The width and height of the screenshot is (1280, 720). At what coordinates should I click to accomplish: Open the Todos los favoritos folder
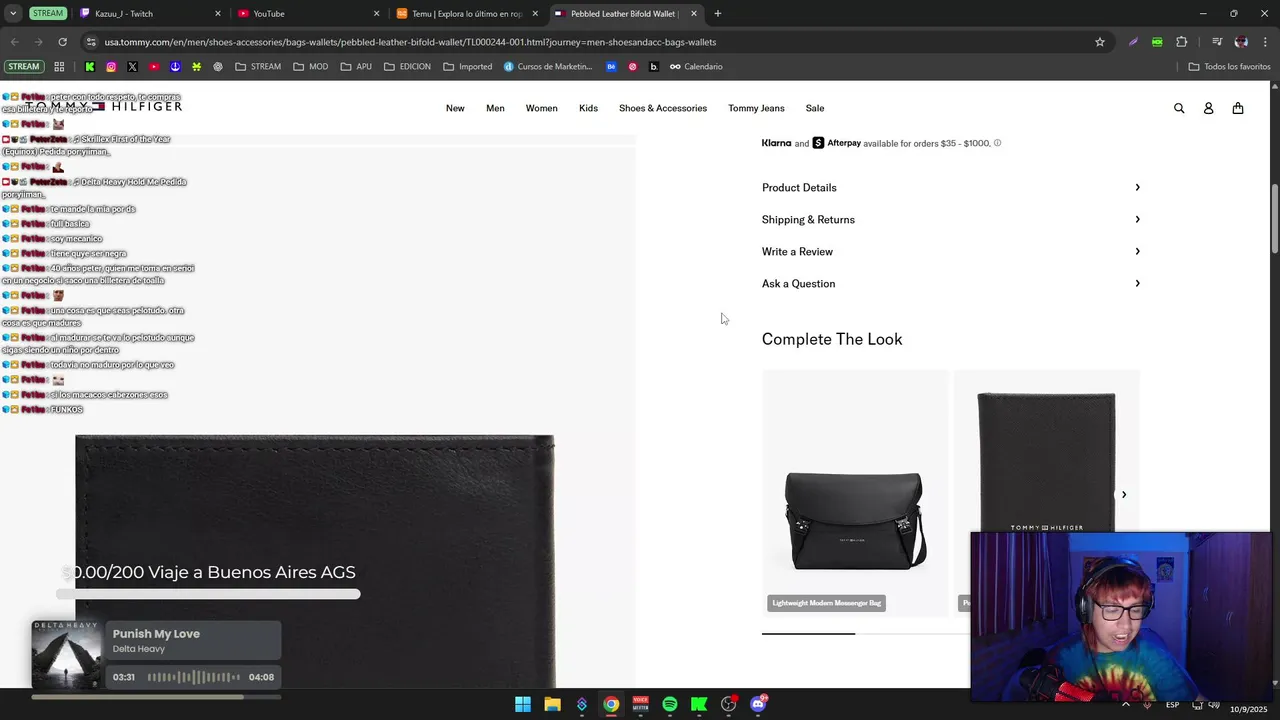click(1229, 67)
